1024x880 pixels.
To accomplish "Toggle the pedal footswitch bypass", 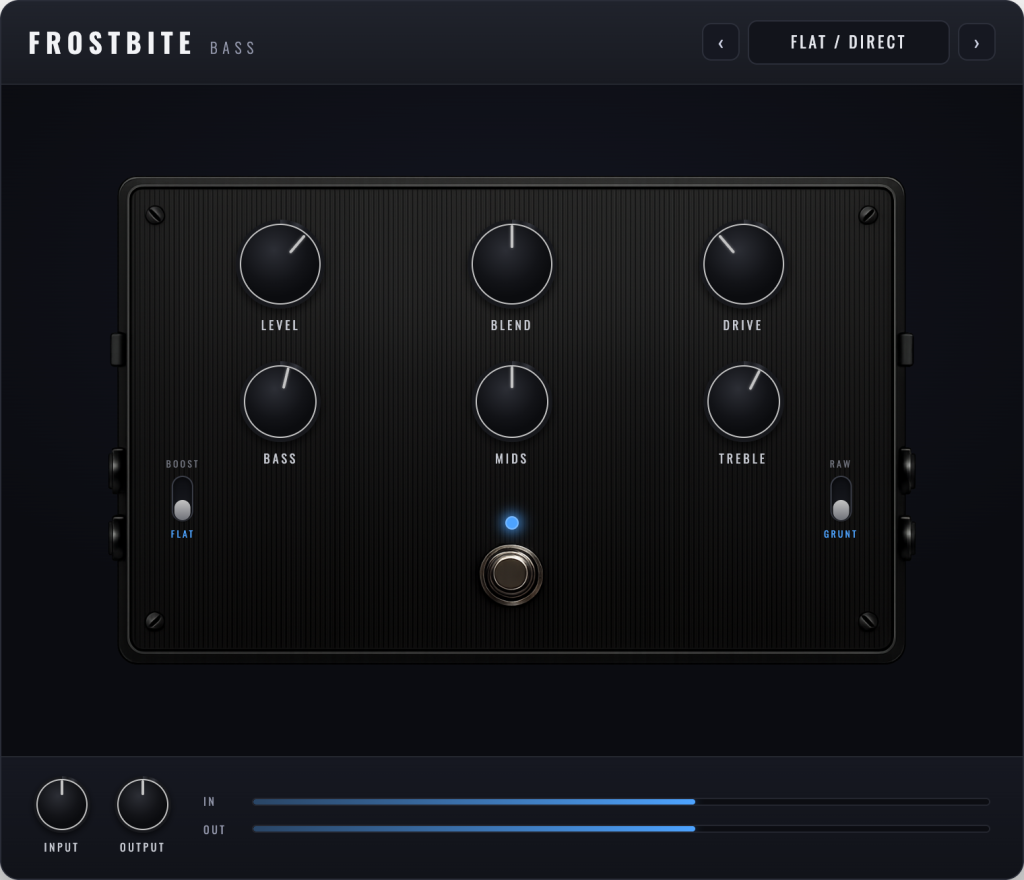I will point(511,574).
